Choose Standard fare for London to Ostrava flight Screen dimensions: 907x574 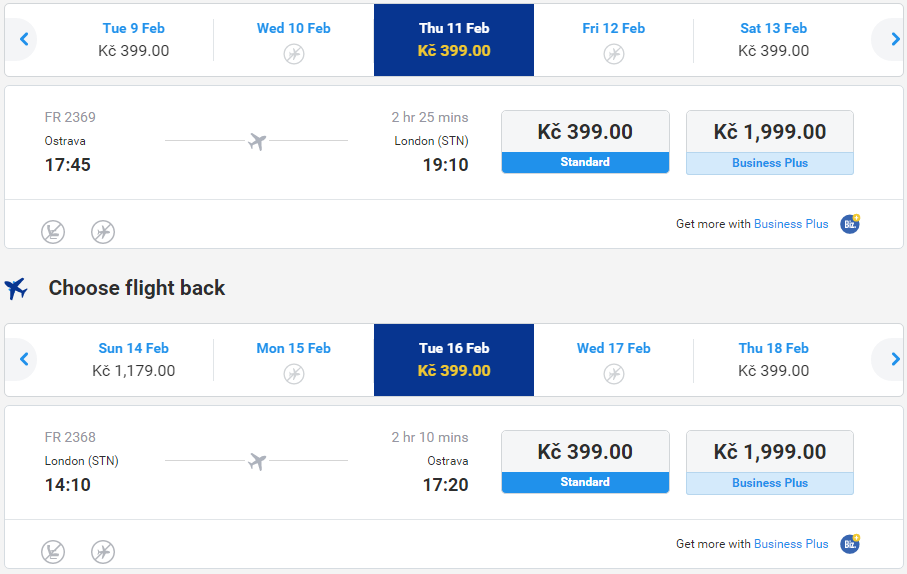point(585,462)
